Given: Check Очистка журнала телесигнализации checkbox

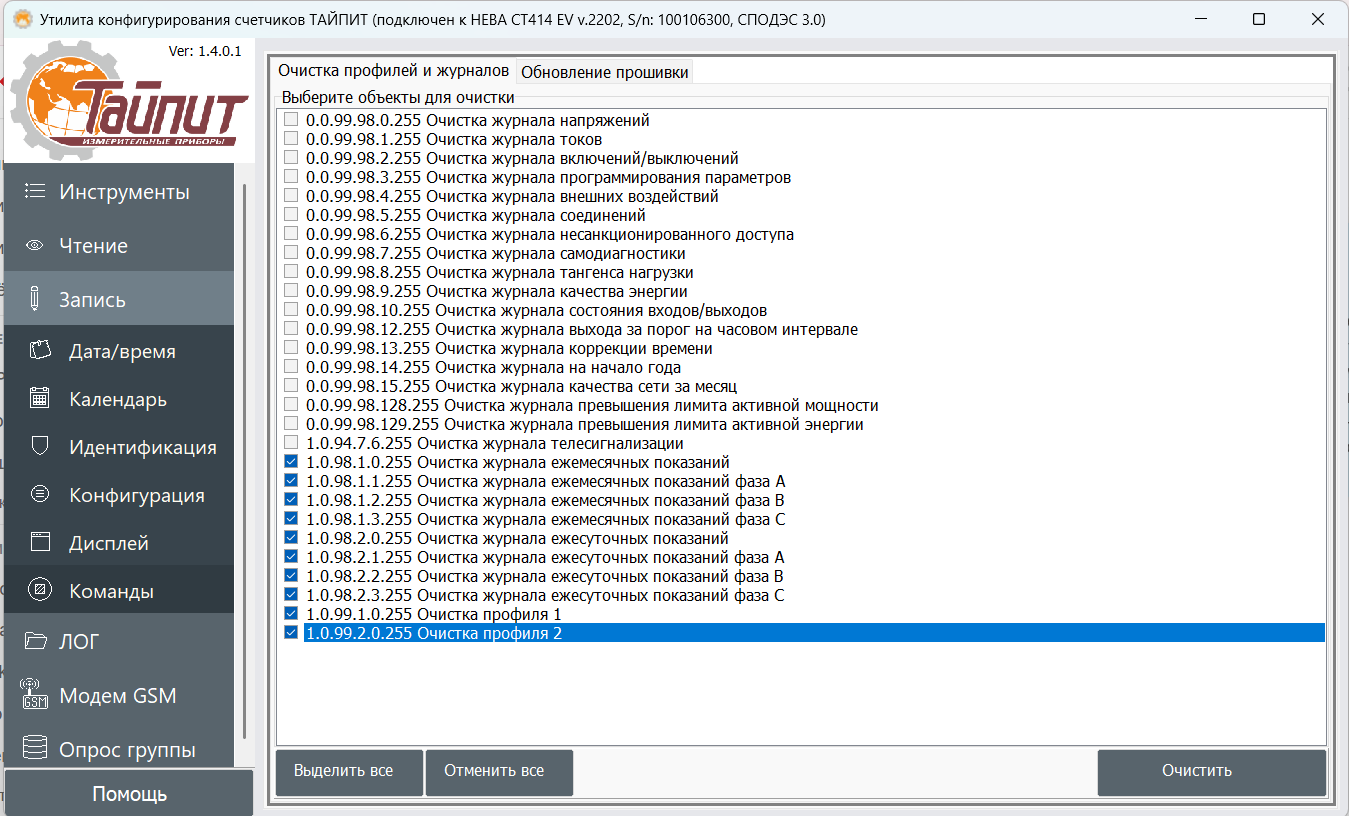Looking at the screenshot, I should pyautogui.click(x=291, y=443).
